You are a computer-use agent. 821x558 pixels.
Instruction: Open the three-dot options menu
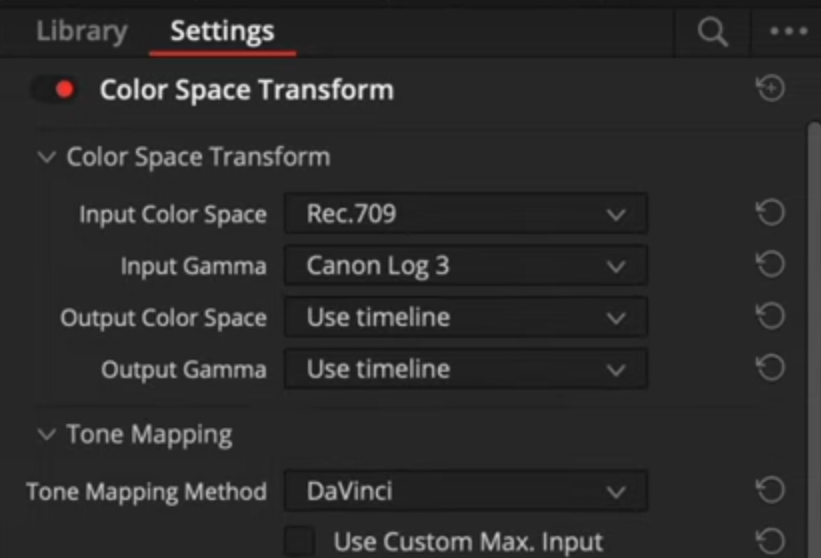click(788, 32)
